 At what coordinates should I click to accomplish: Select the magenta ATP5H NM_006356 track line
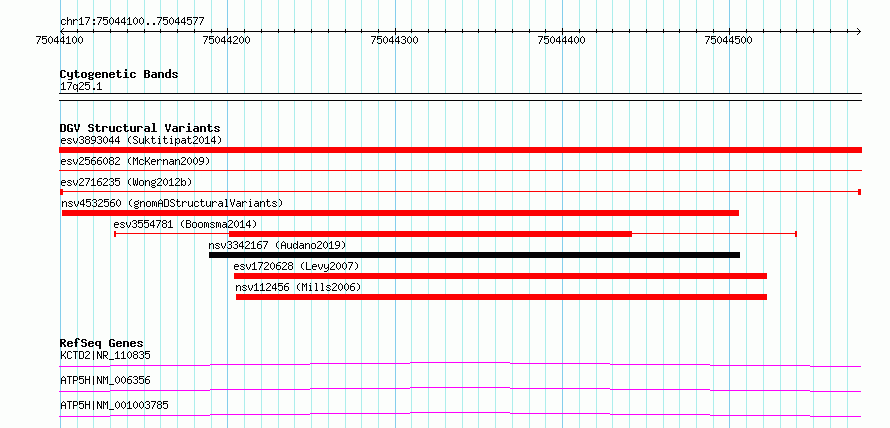click(460, 389)
